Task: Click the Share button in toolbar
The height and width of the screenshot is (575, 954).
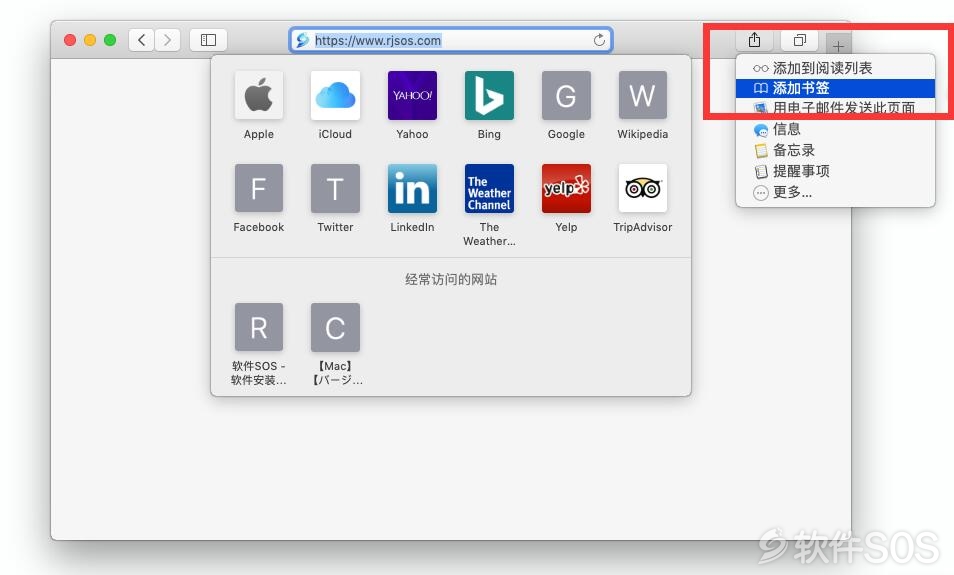Action: point(754,40)
